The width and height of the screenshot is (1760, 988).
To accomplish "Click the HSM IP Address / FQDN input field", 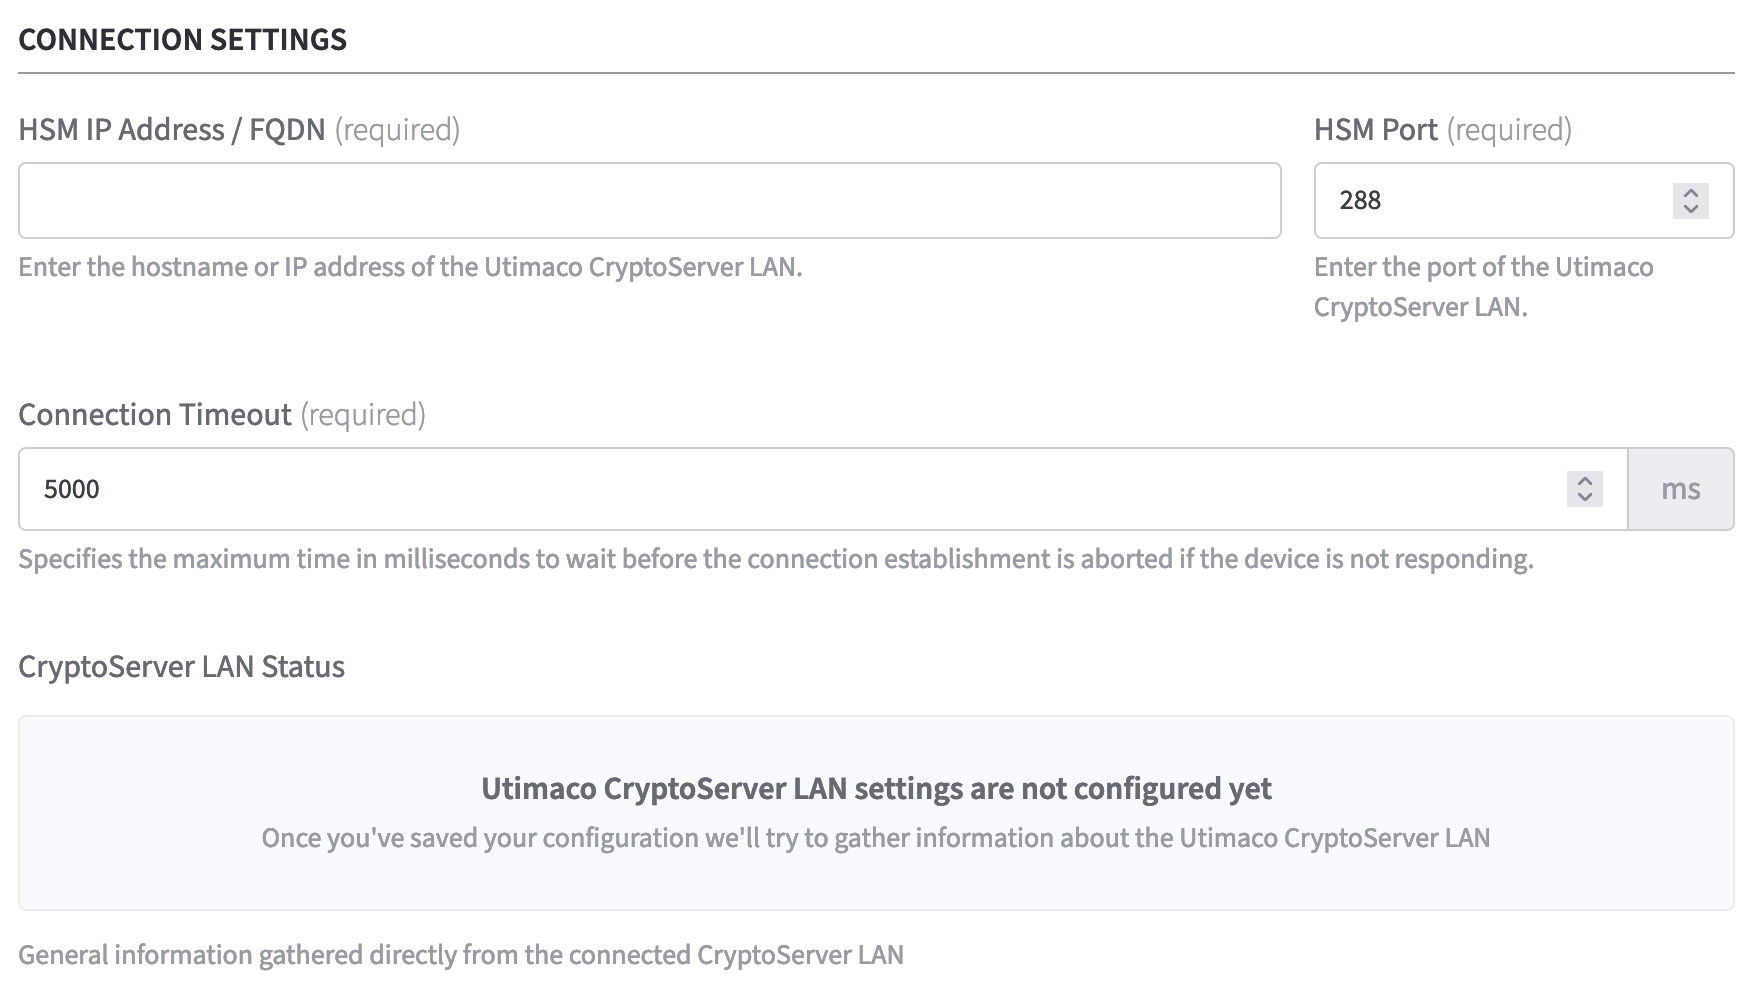I will [649, 200].
